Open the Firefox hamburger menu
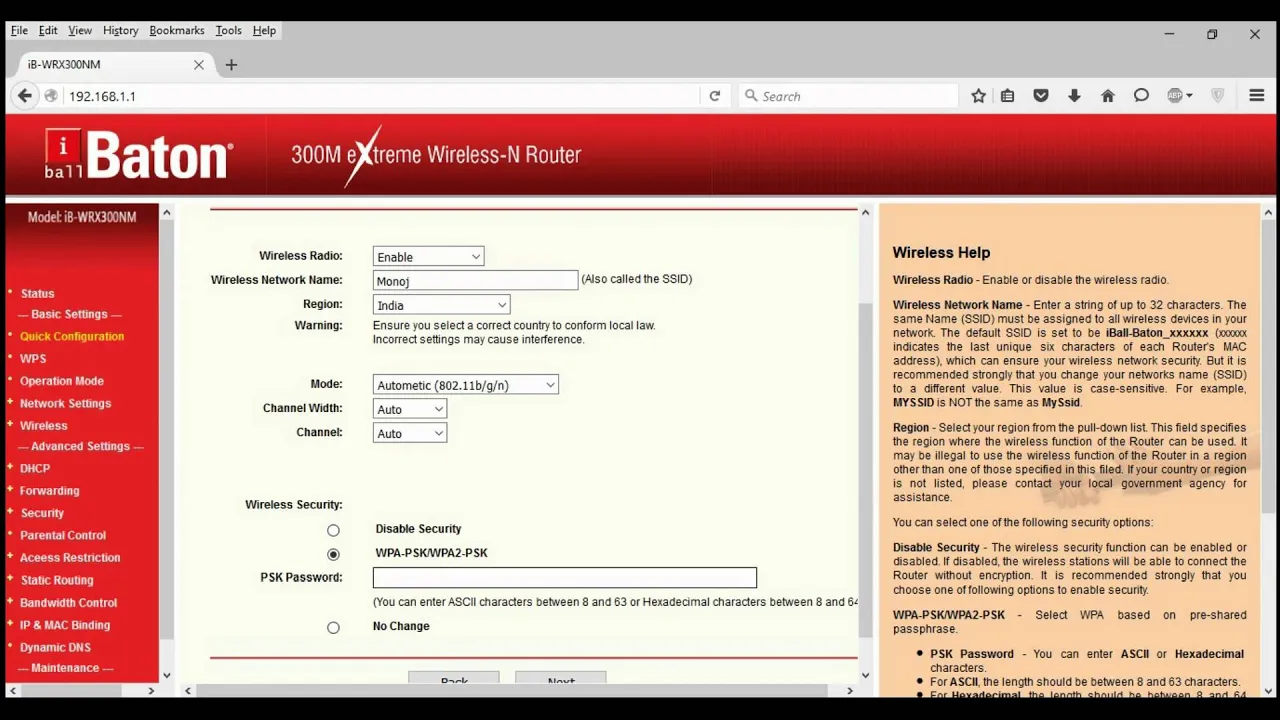 coord(1257,96)
